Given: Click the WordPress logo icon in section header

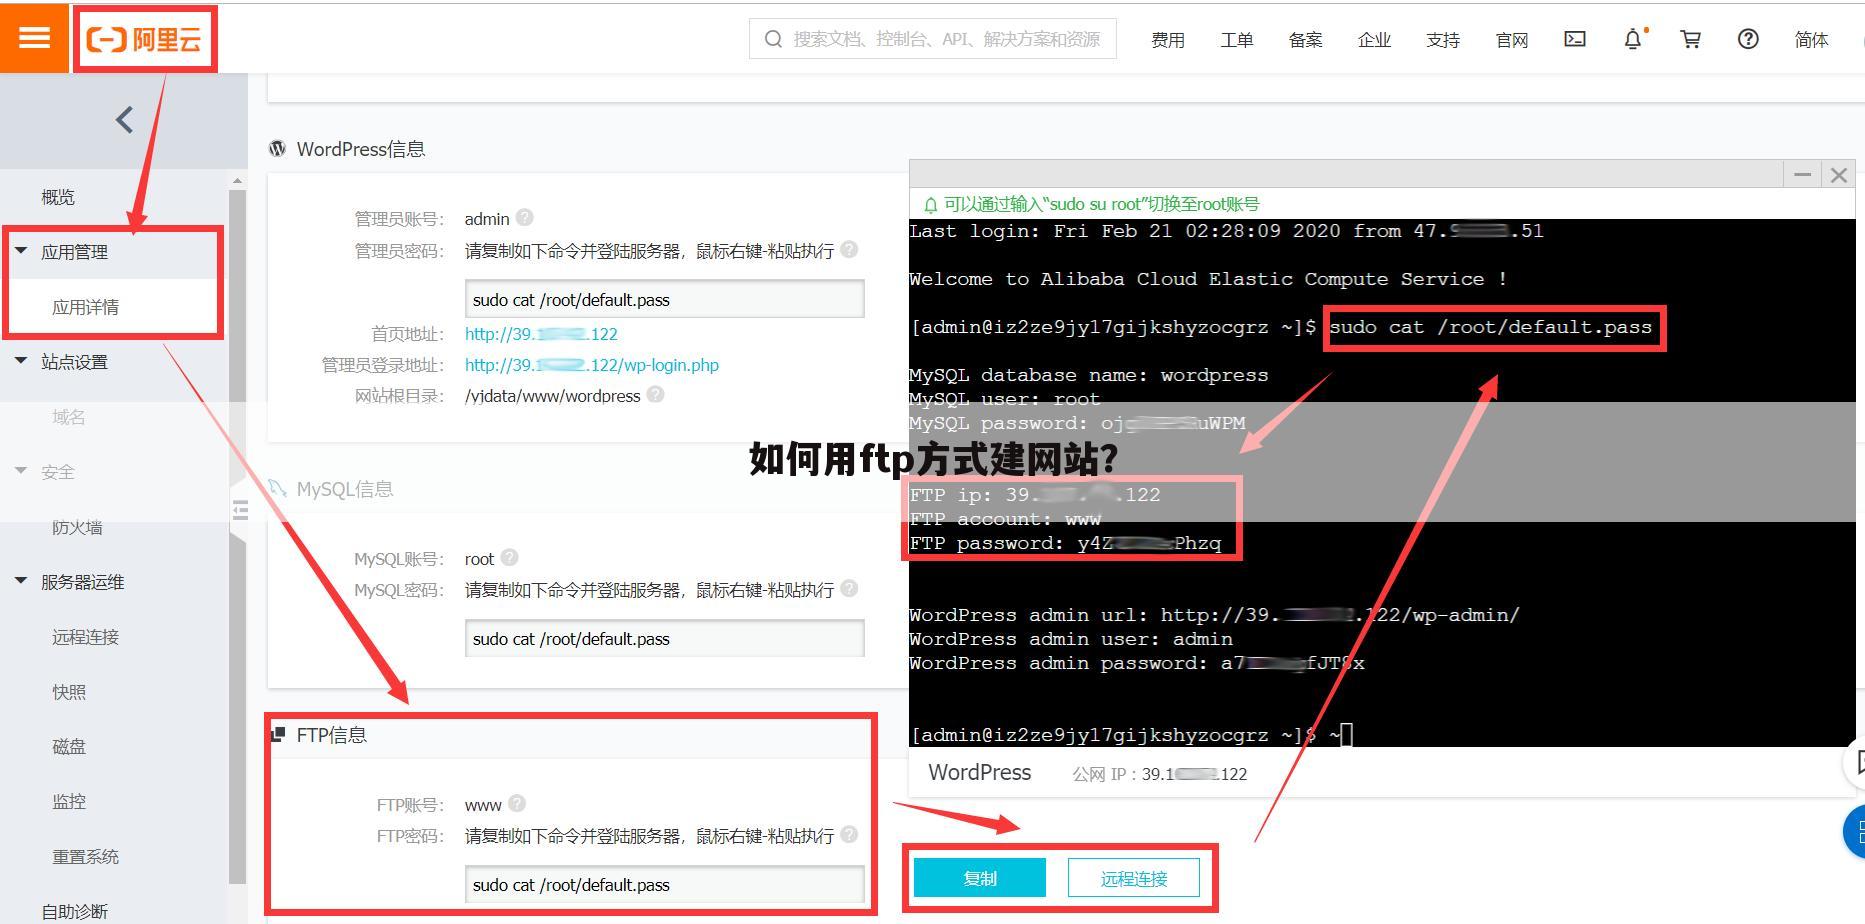Looking at the screenshot, I should pos(277,149).
